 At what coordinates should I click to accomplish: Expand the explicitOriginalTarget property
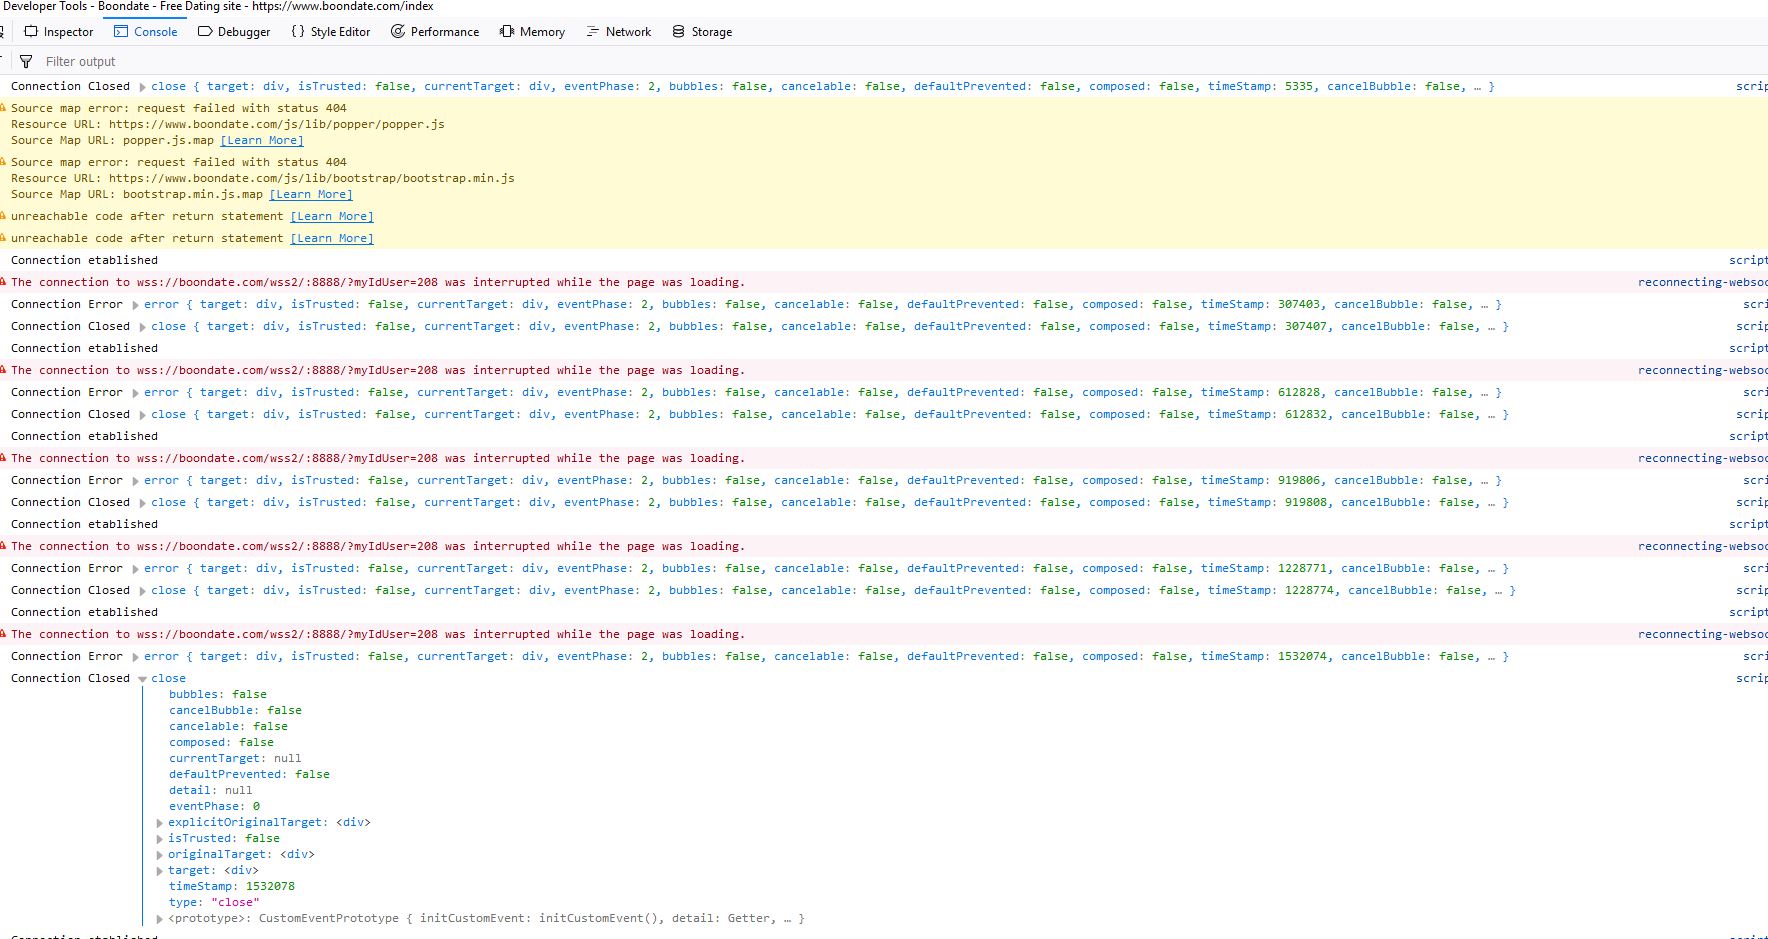(x=160, y=823)
